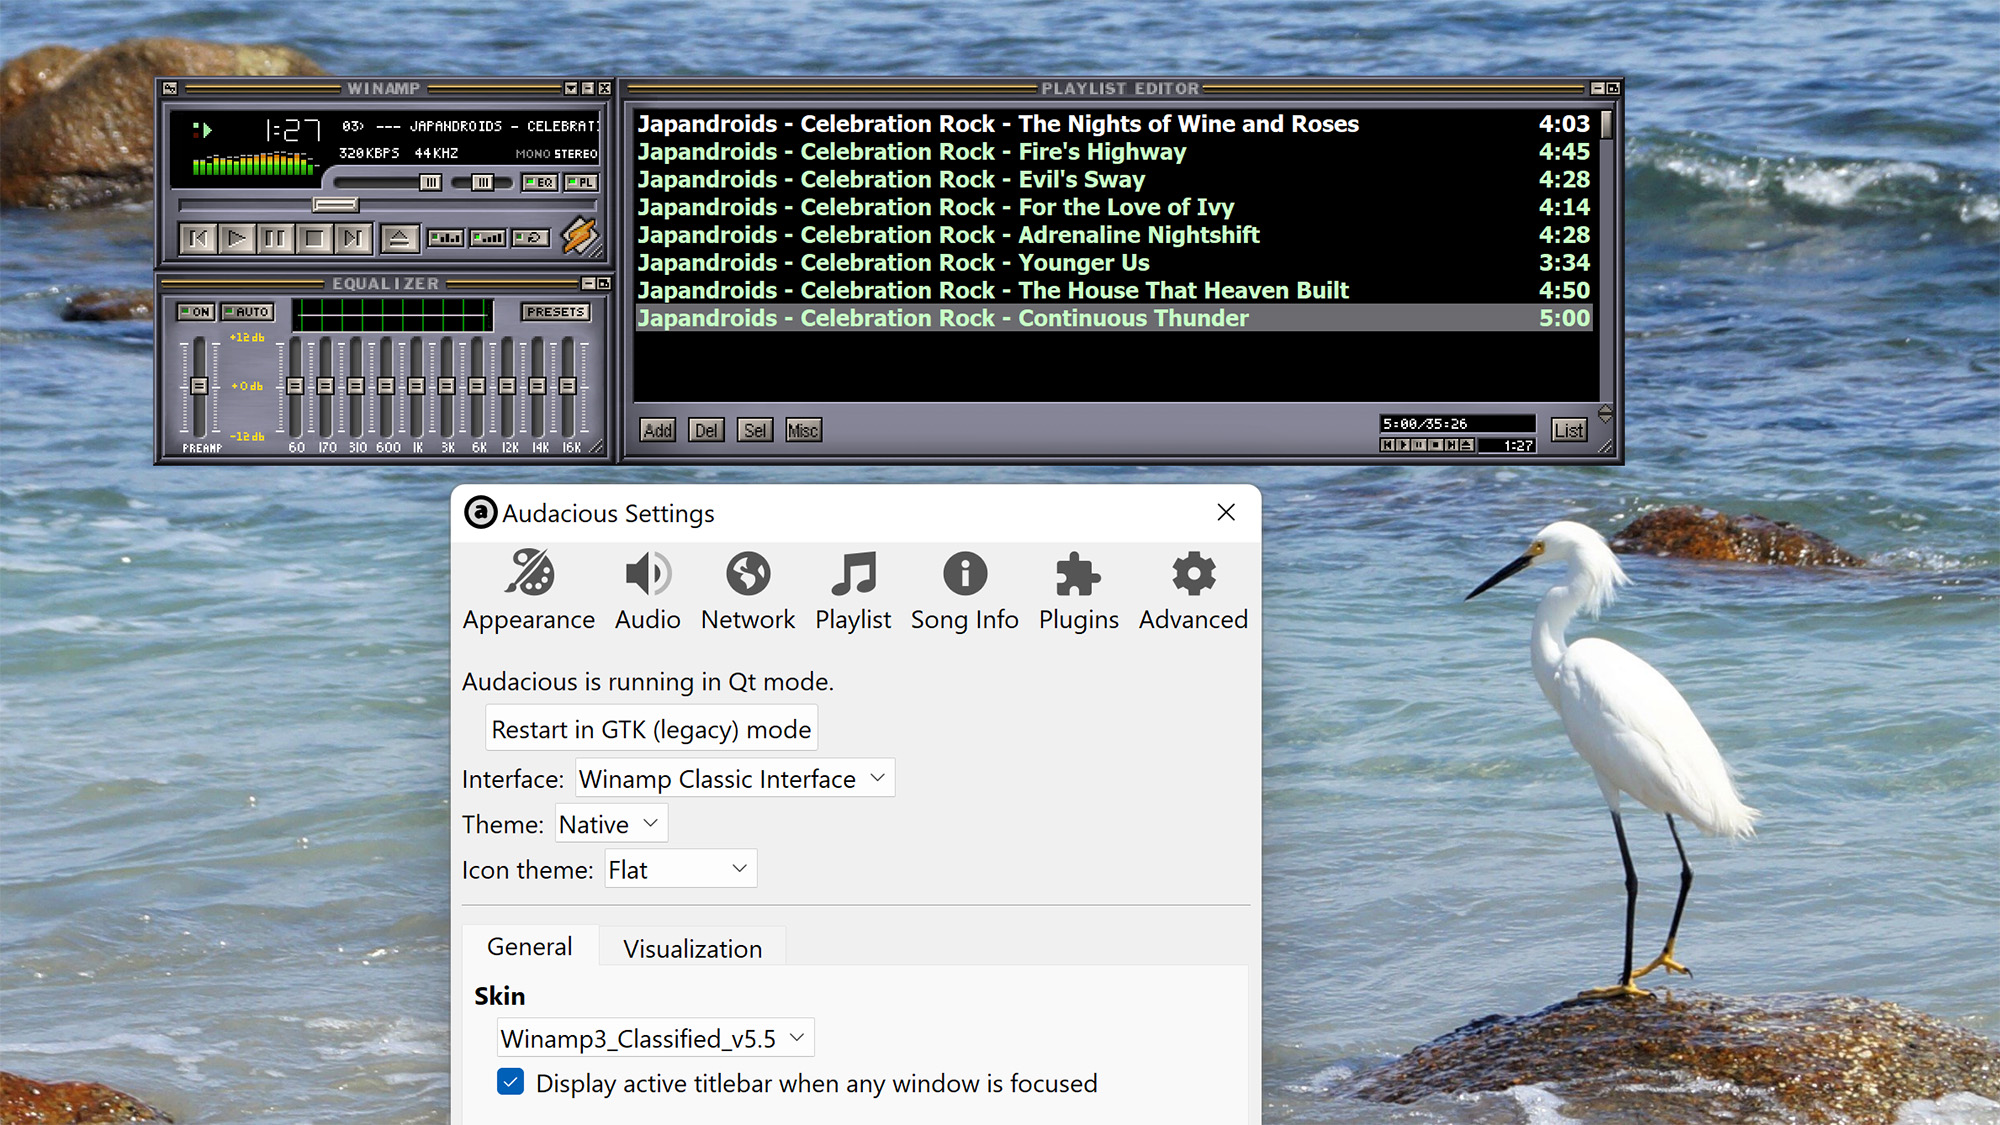The image size is (2000, 1125).
Task: Open the PRESETS menu in the equalizer
Action: [556, 312]
